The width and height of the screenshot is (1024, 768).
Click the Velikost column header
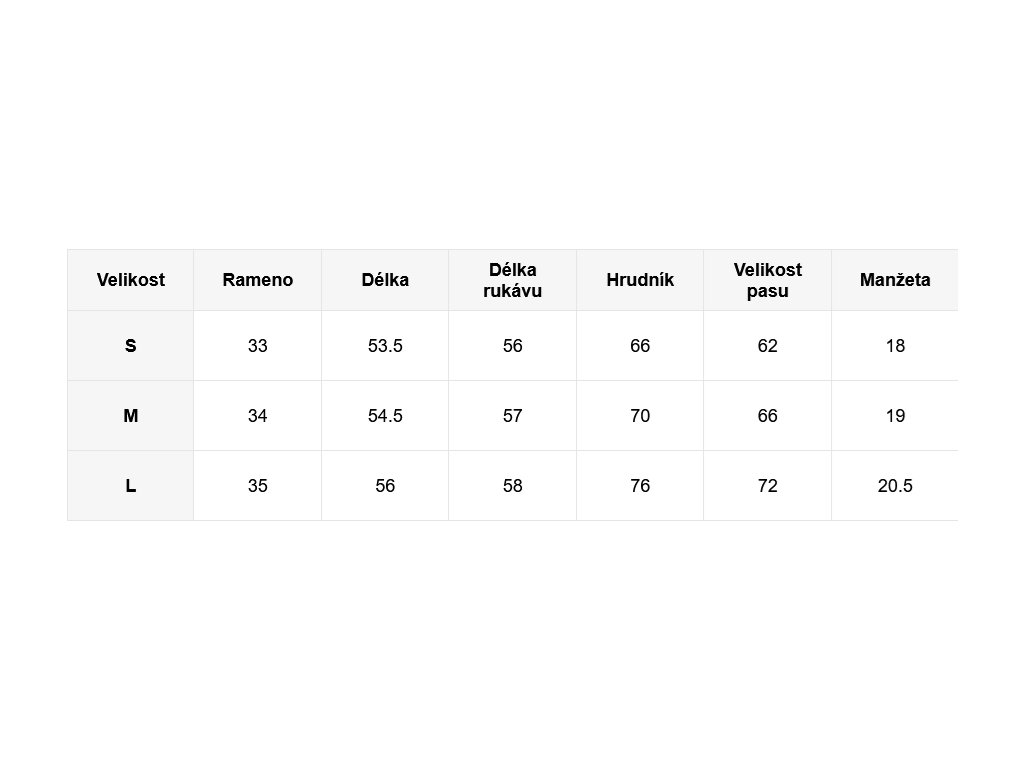[x=131, y=280]
